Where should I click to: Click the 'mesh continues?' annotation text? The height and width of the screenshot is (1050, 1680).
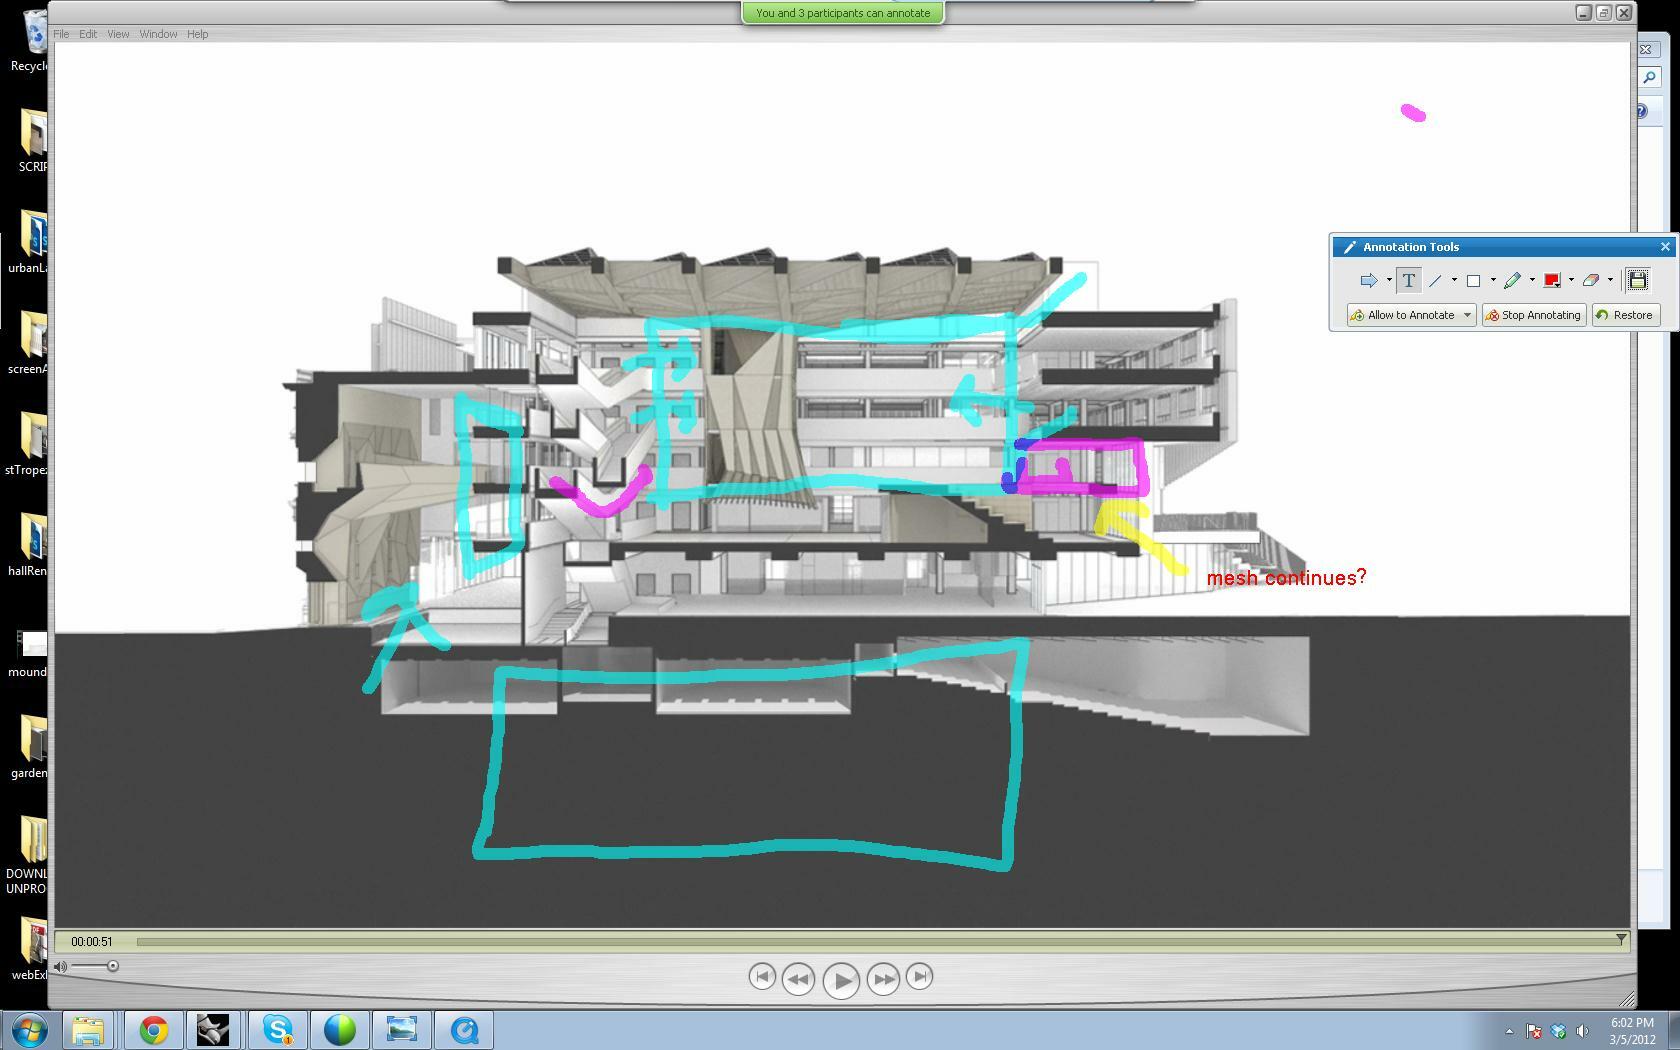[x=1286, y=578]
